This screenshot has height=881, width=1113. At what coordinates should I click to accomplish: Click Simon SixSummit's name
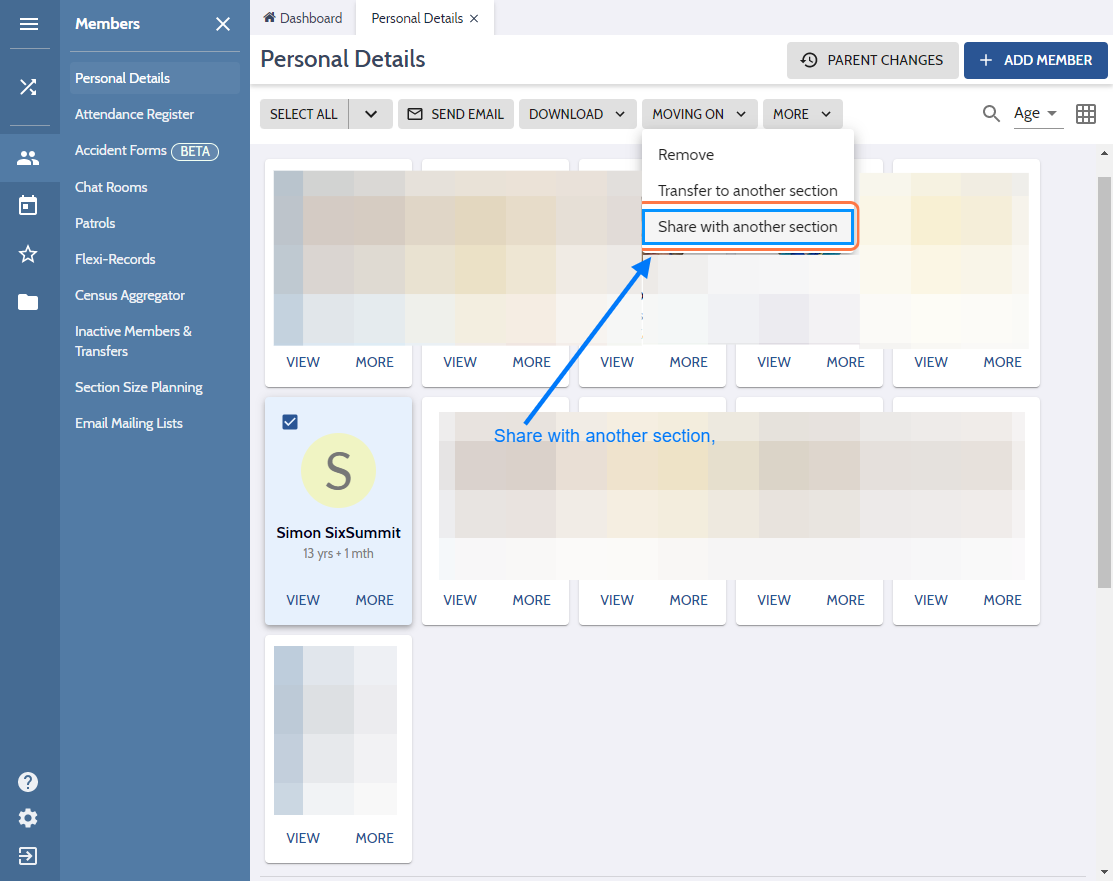(x=339, y=532)
